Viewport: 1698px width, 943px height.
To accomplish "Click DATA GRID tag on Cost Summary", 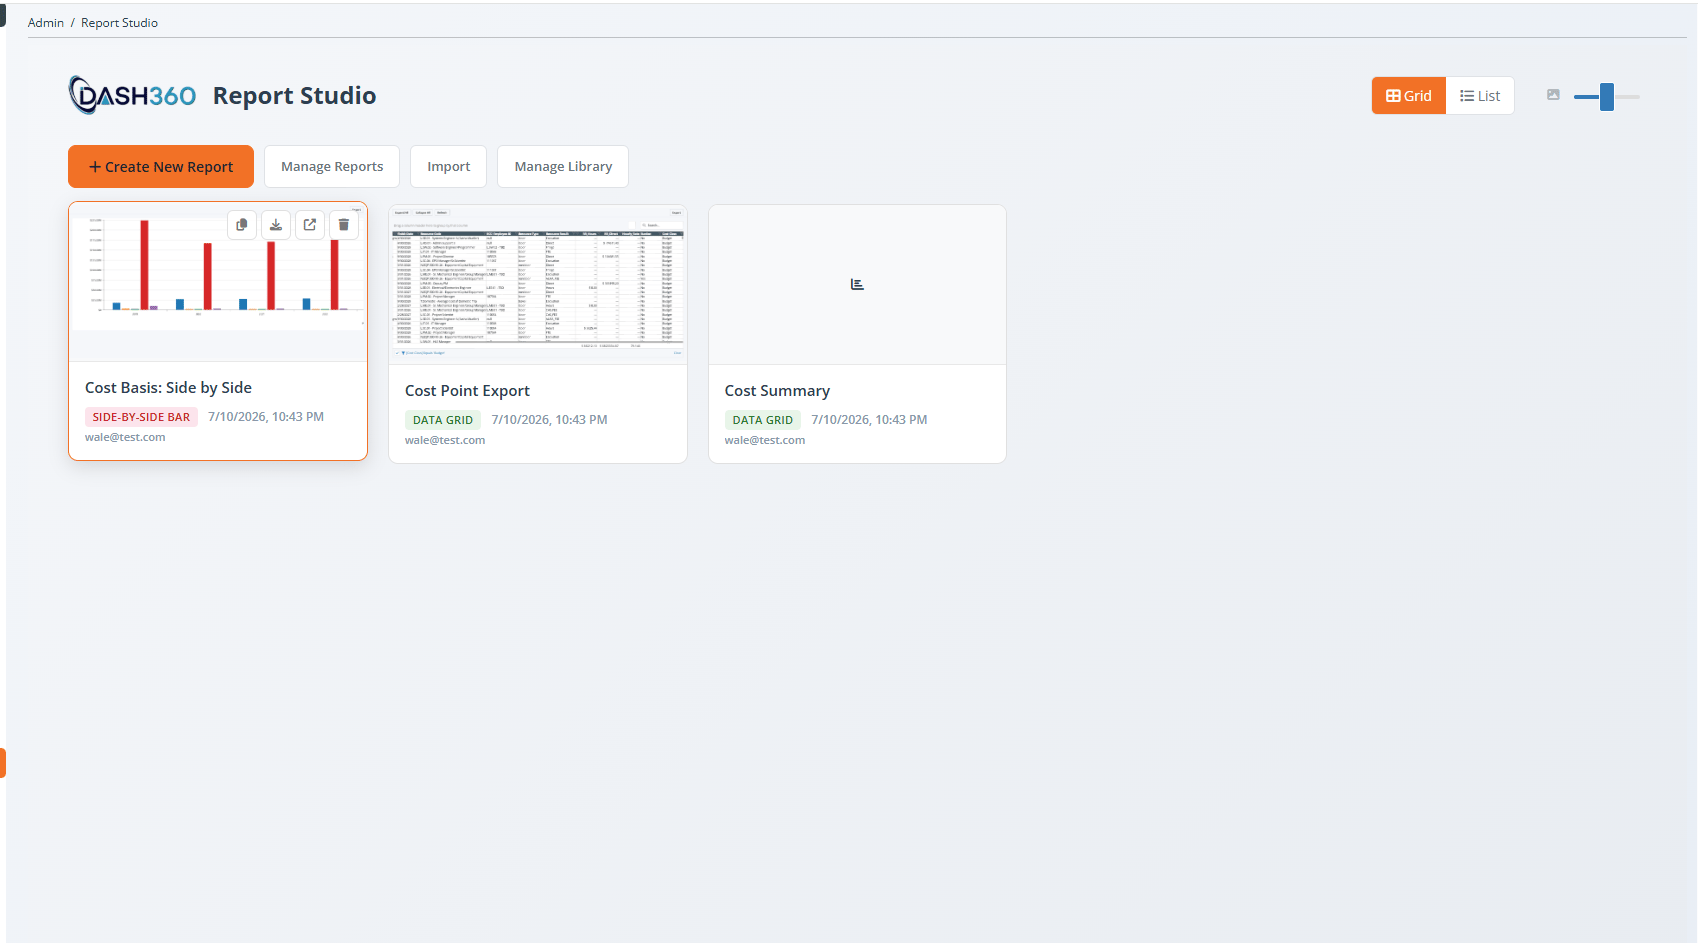I will coord(763,420).
